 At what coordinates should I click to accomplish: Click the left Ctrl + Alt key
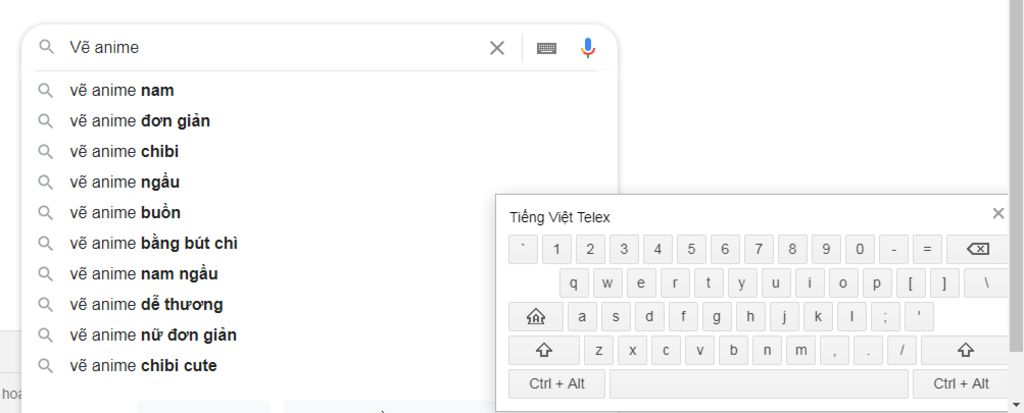click(557, 384)
